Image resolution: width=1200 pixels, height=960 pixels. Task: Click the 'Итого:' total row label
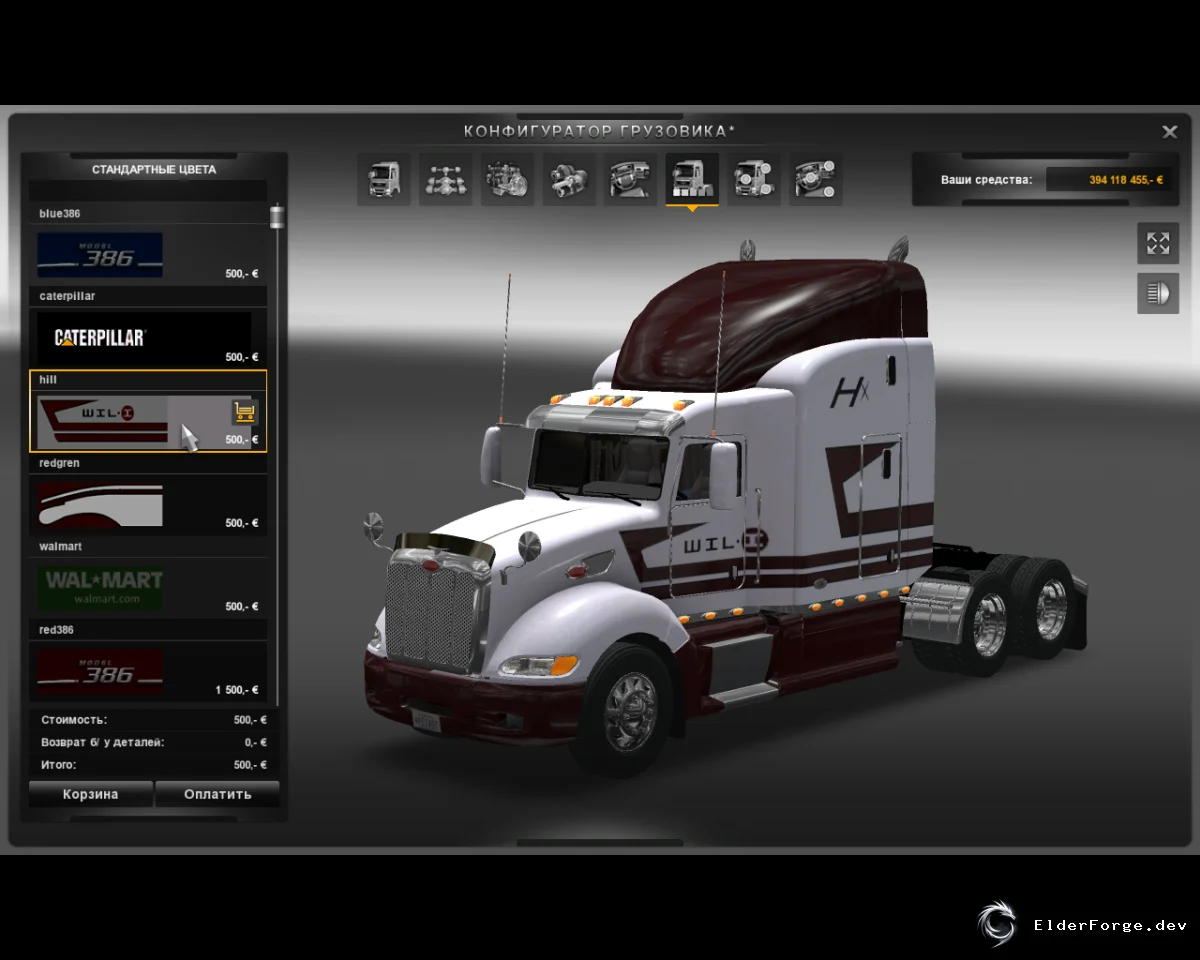click(58, 765)
